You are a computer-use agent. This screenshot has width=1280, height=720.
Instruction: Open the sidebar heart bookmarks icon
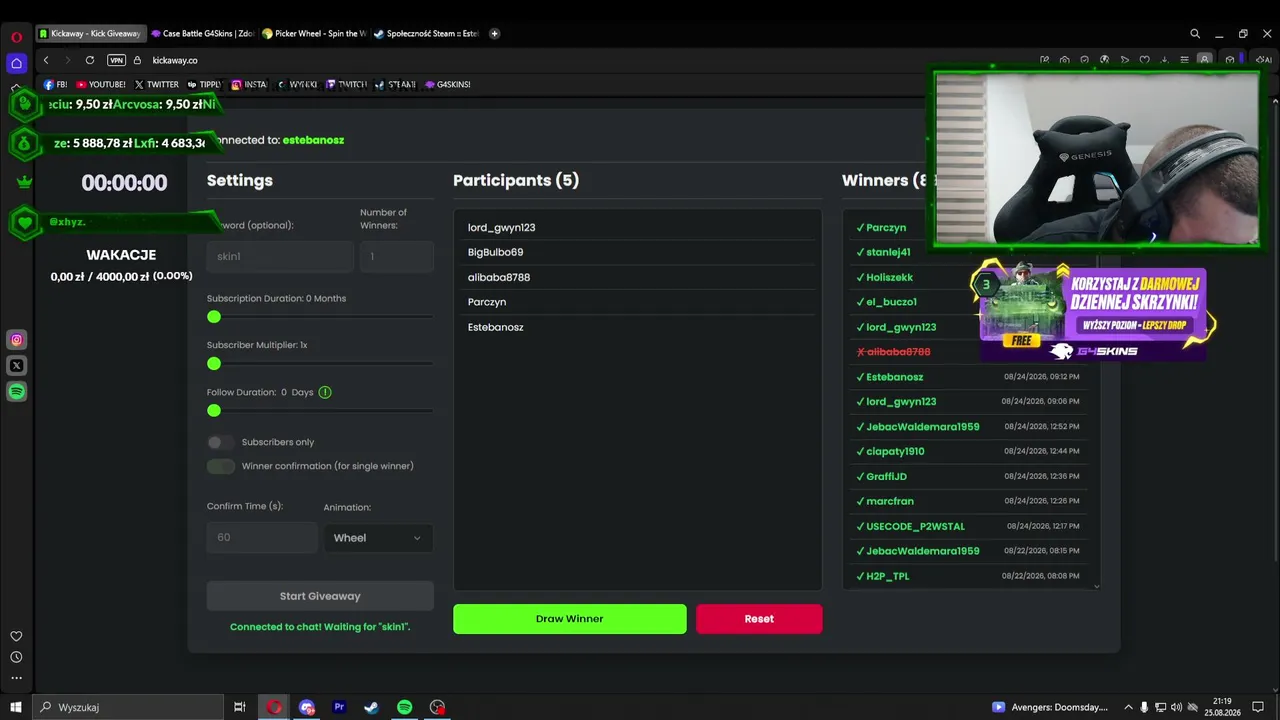point(16,636)
